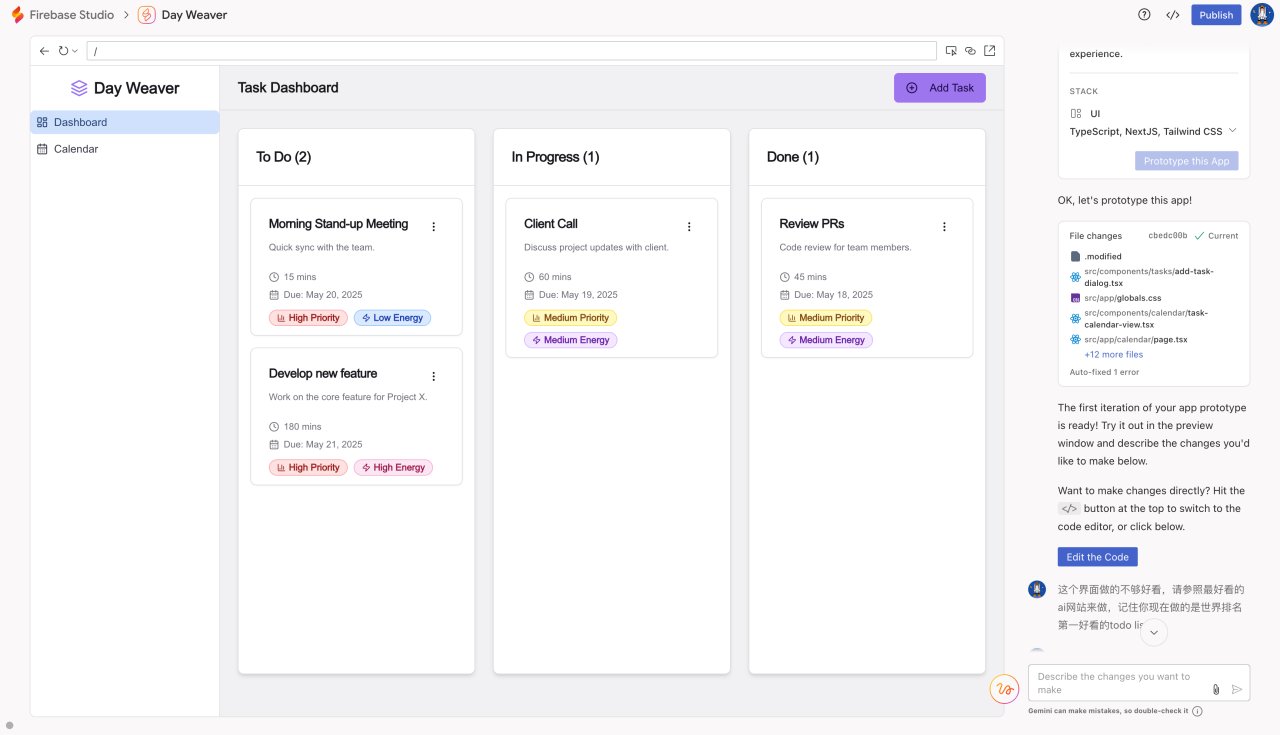Click the Add Task button
The image size is (1280, 735).
point(939,88)
